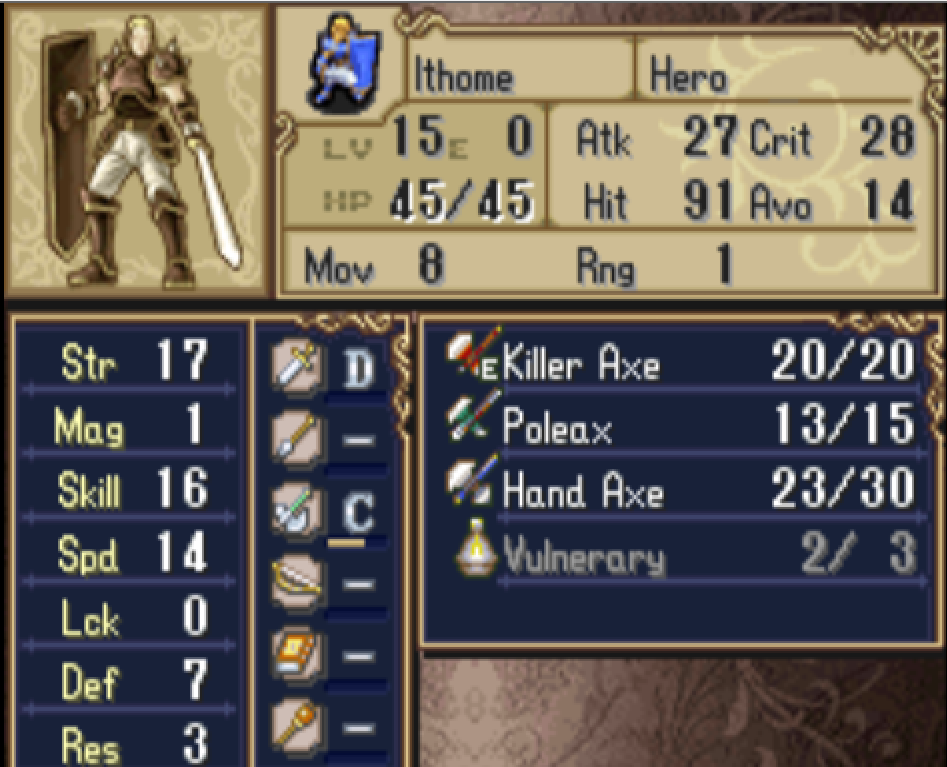The height and width of the screenshot is (767, 947).
Task: Click the Skill stat row
Action: [x=128, y=489]
